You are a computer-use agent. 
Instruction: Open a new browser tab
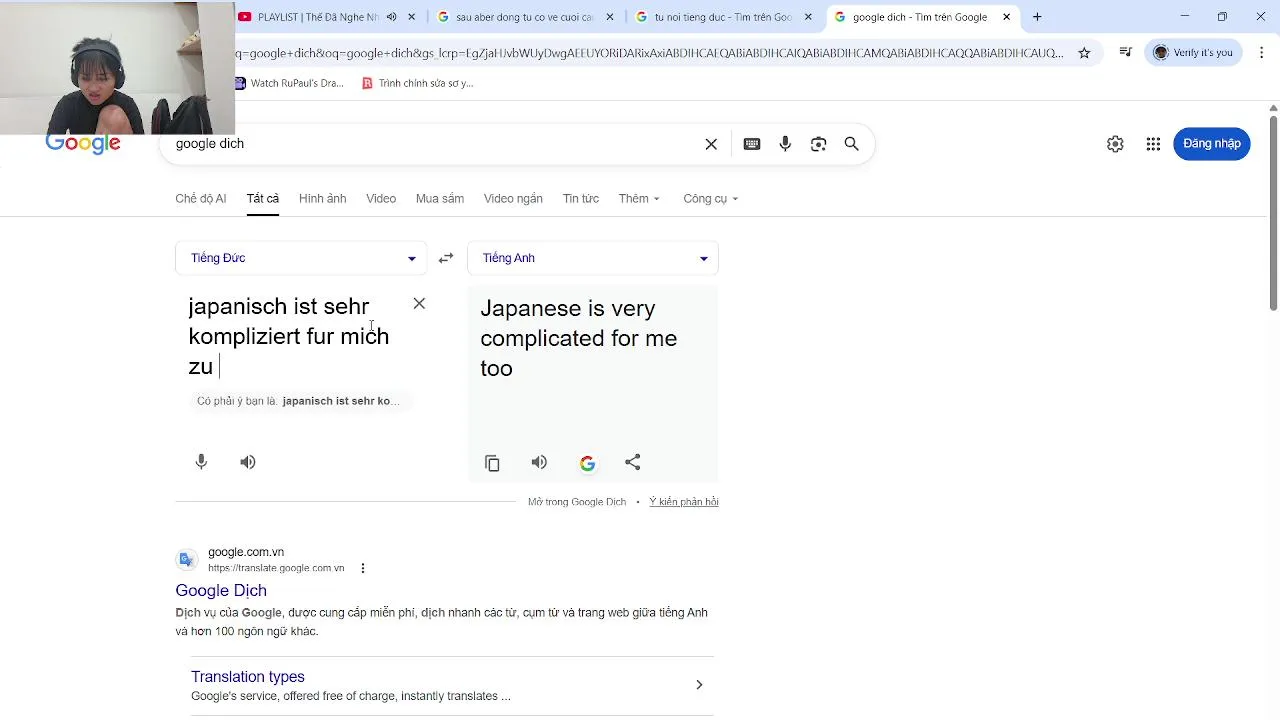(1037, 17)
